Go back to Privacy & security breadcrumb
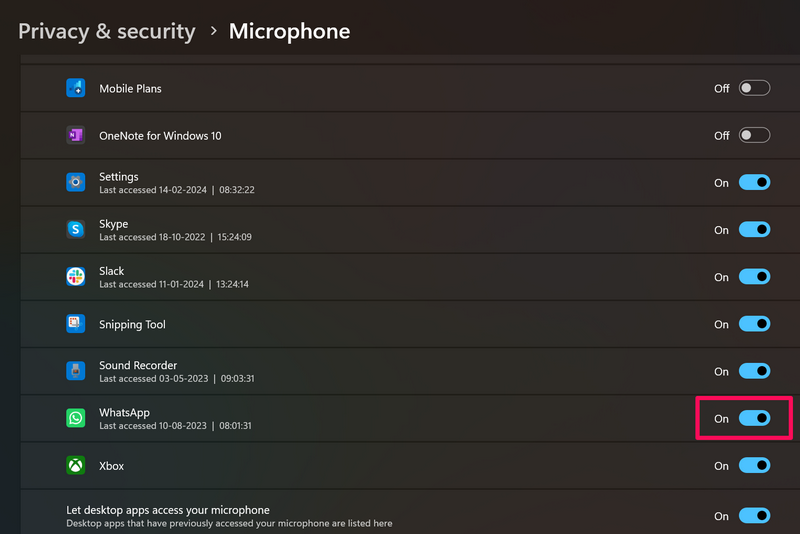The height and width of the screenshot is (534, 800). click(x=107, y=31)
